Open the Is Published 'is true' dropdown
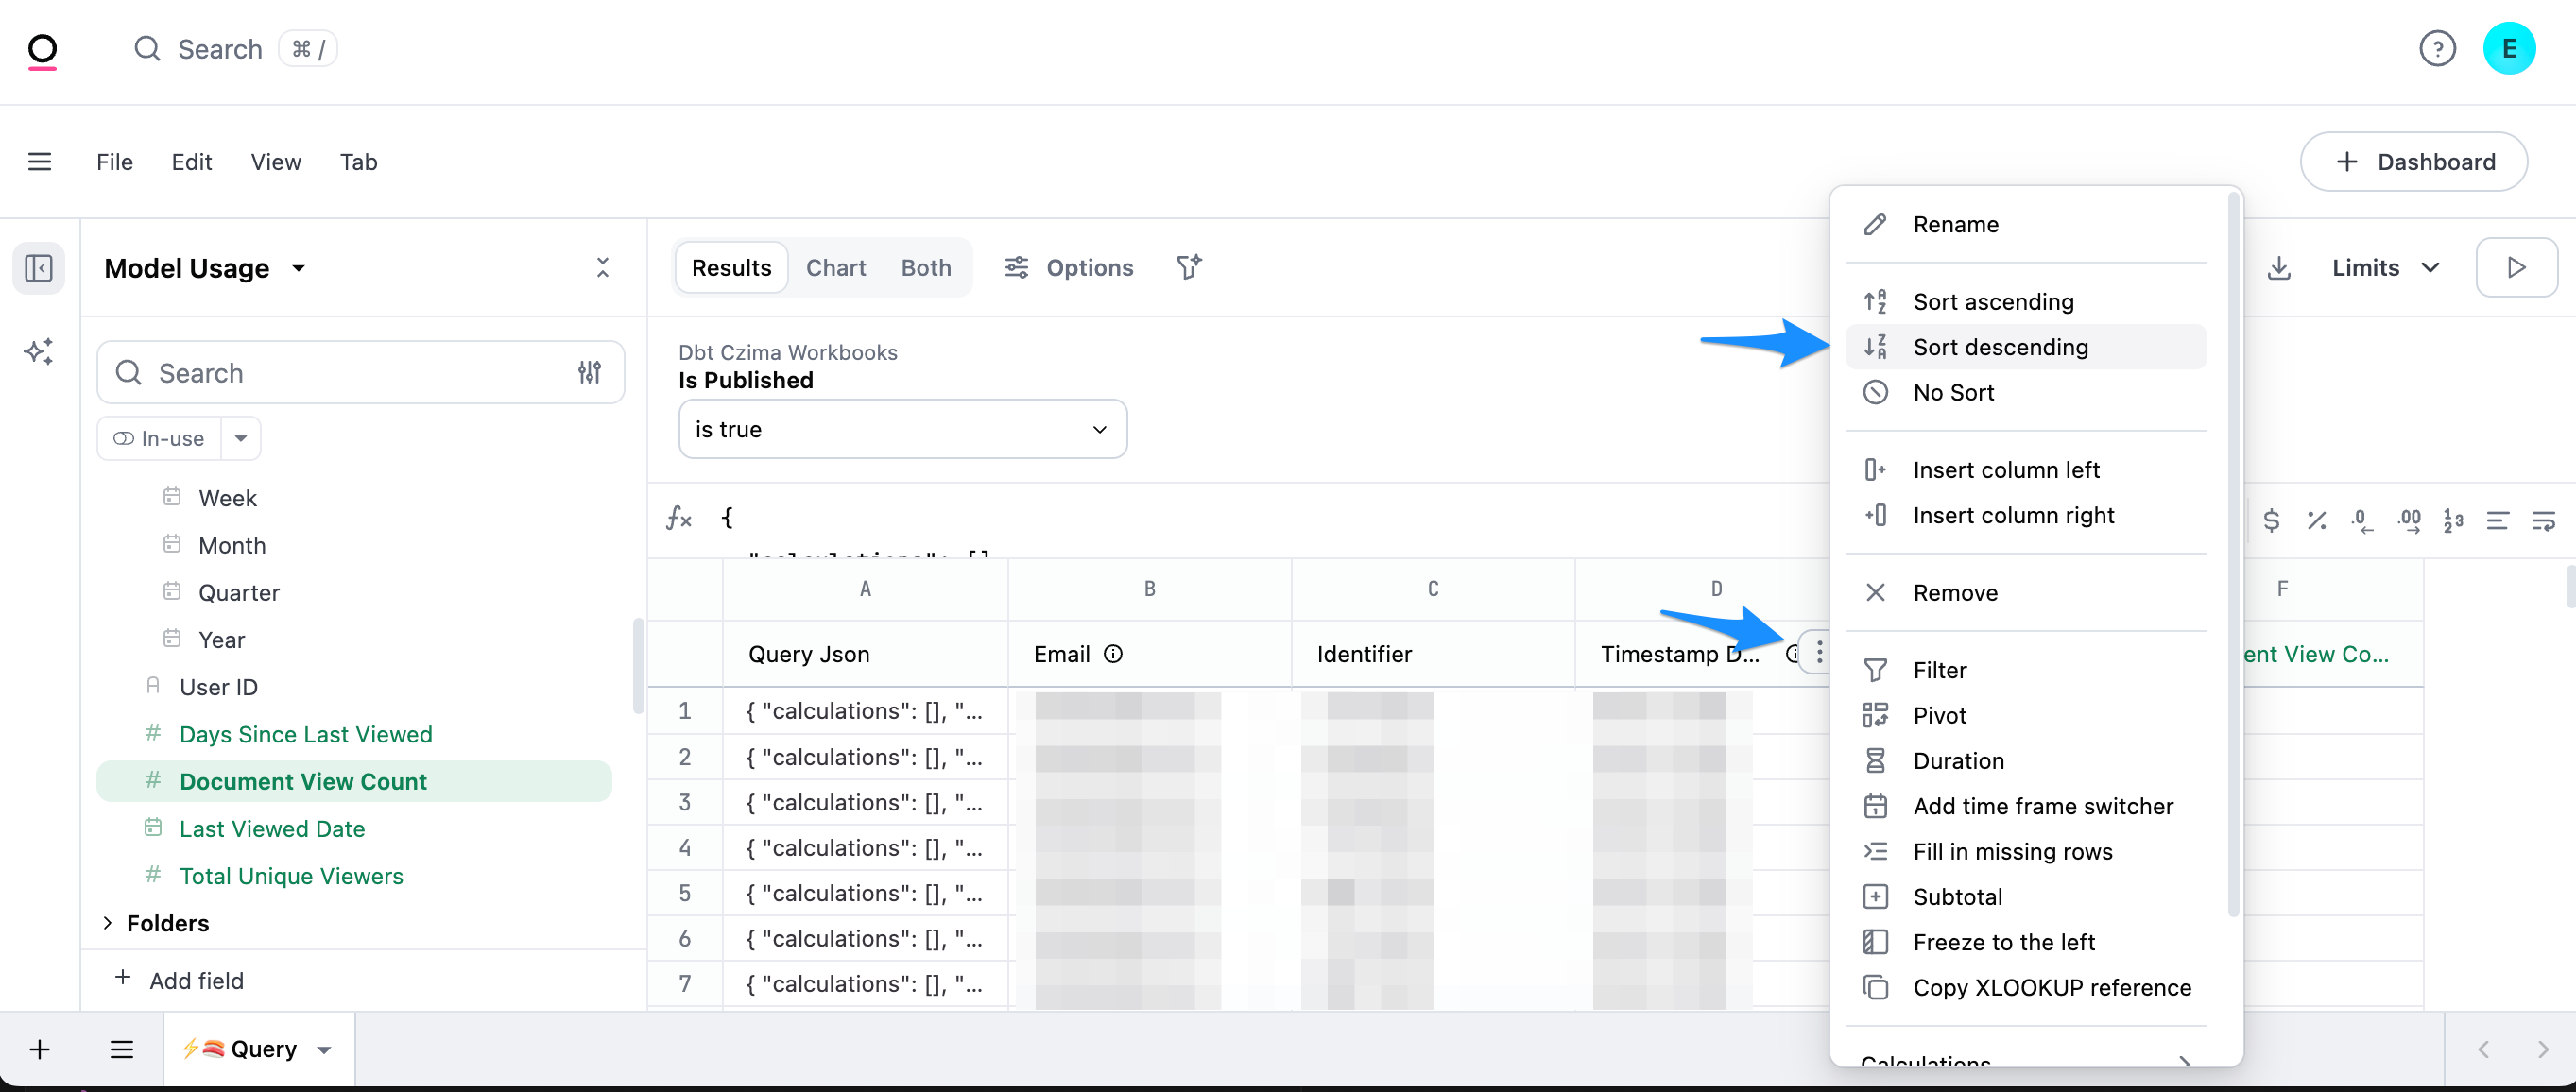 pyautogui.click(x=902, y=429)
